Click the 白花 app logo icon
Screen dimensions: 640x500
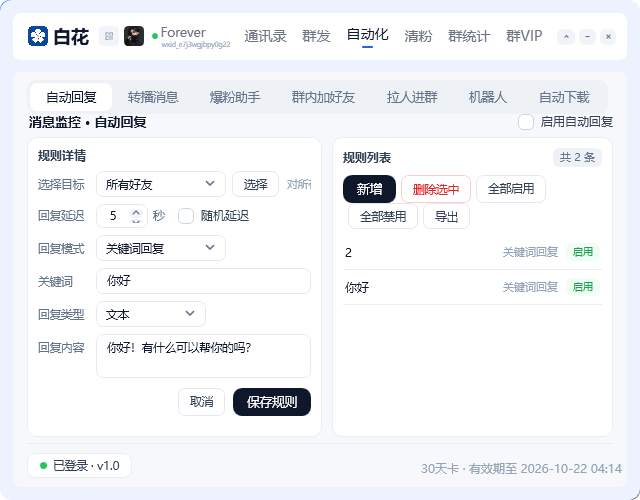(x=38, y=36)
